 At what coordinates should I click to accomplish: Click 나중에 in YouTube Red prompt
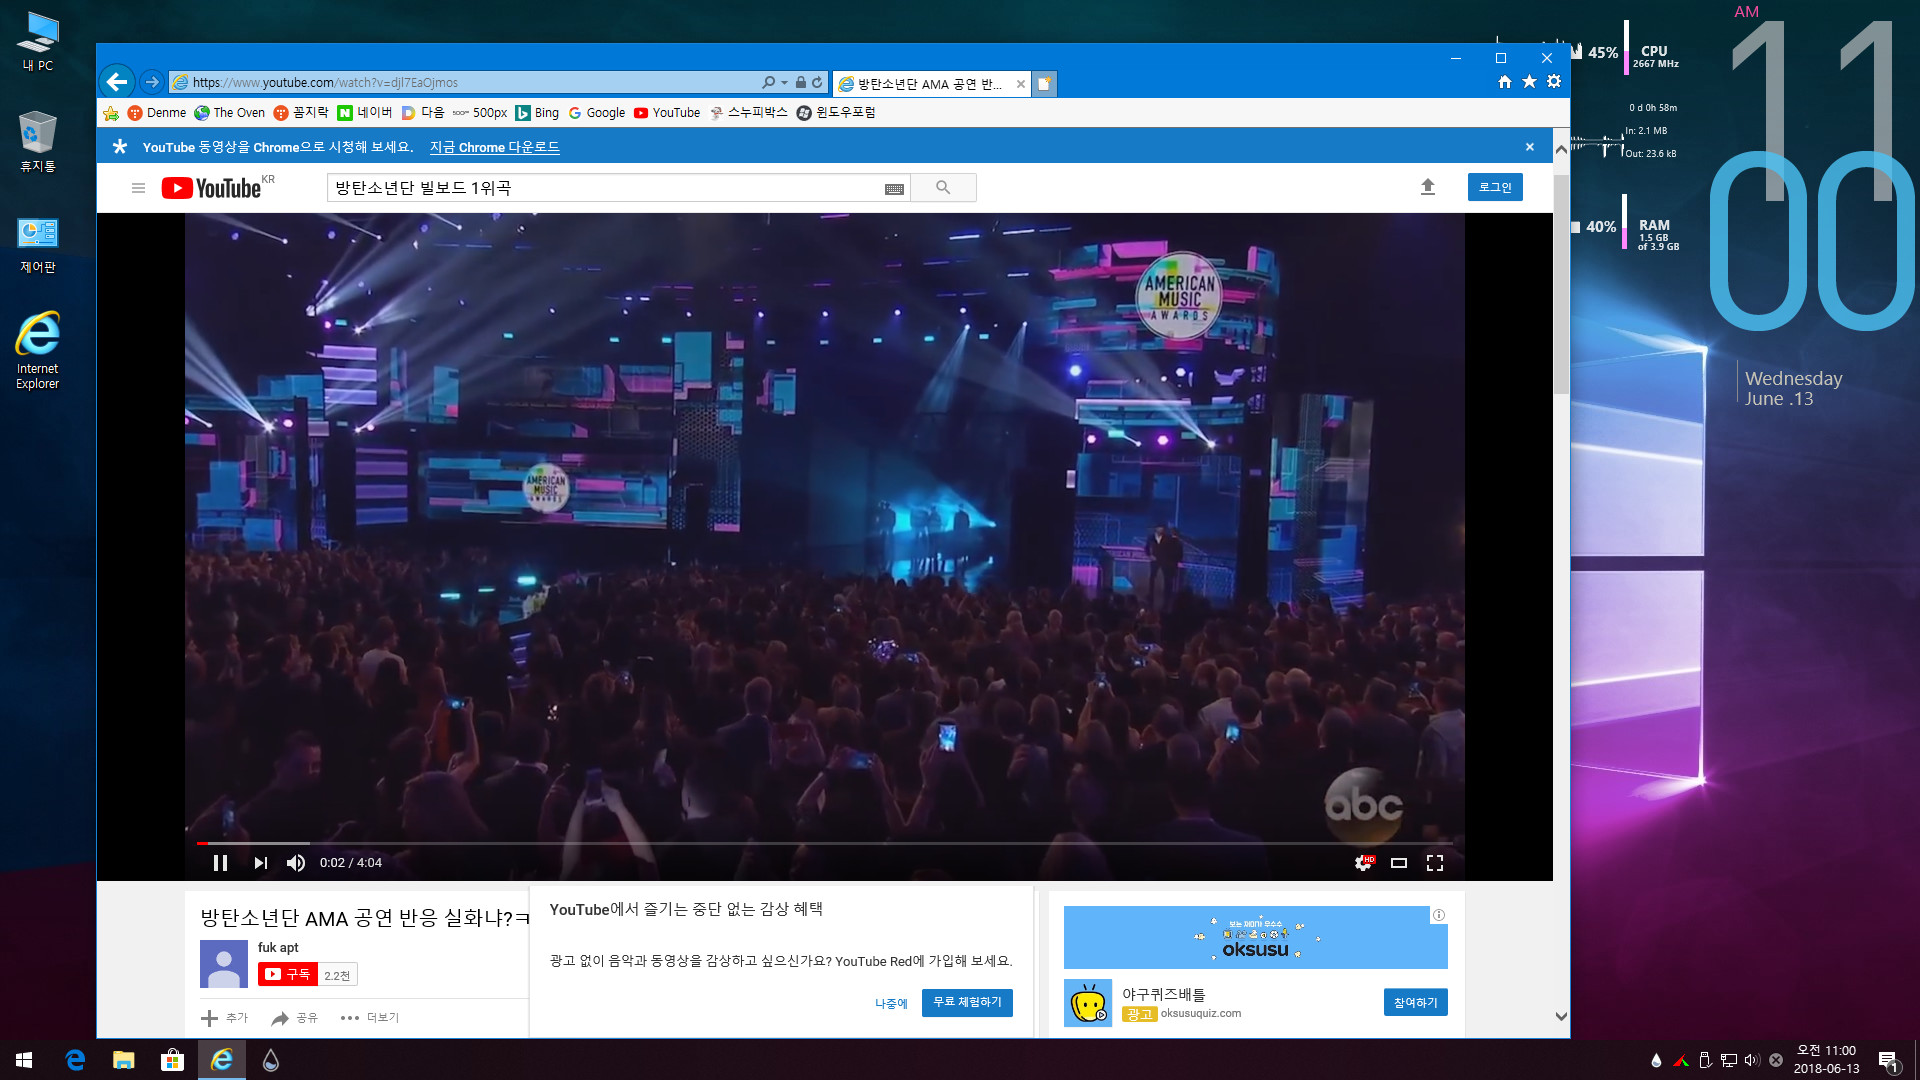tap(891, 1003)
